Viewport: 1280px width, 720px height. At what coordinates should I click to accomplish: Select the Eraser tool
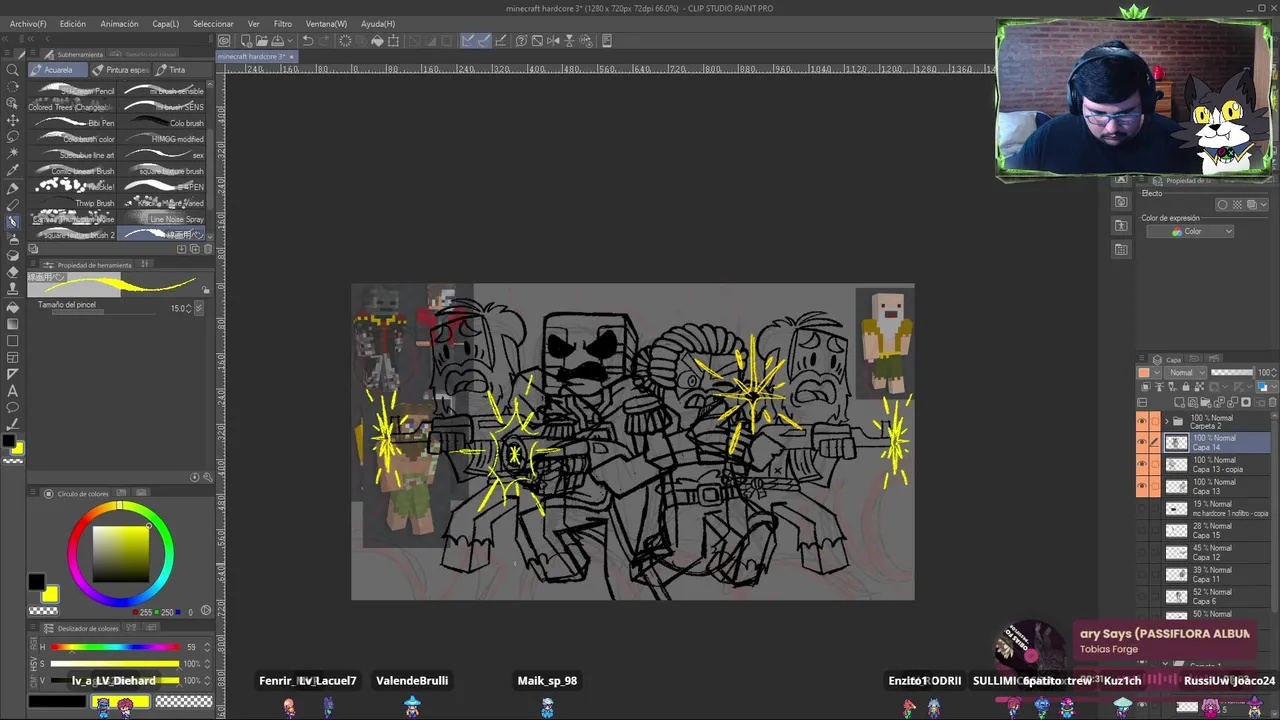point(12,272)
